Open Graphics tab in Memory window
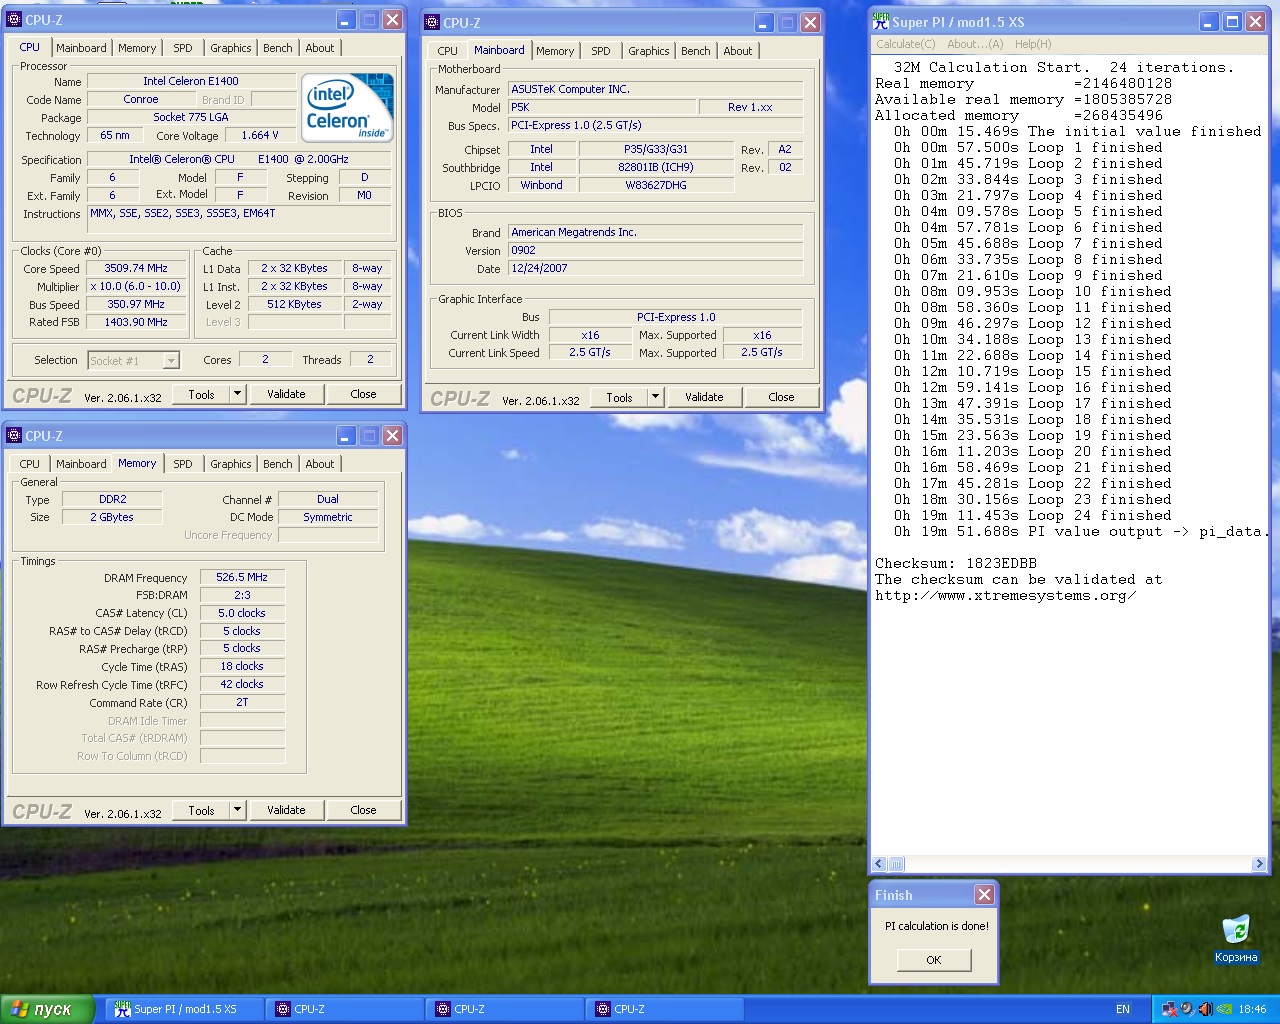The image size is (1280, 1024). click(x=231, y=464)
